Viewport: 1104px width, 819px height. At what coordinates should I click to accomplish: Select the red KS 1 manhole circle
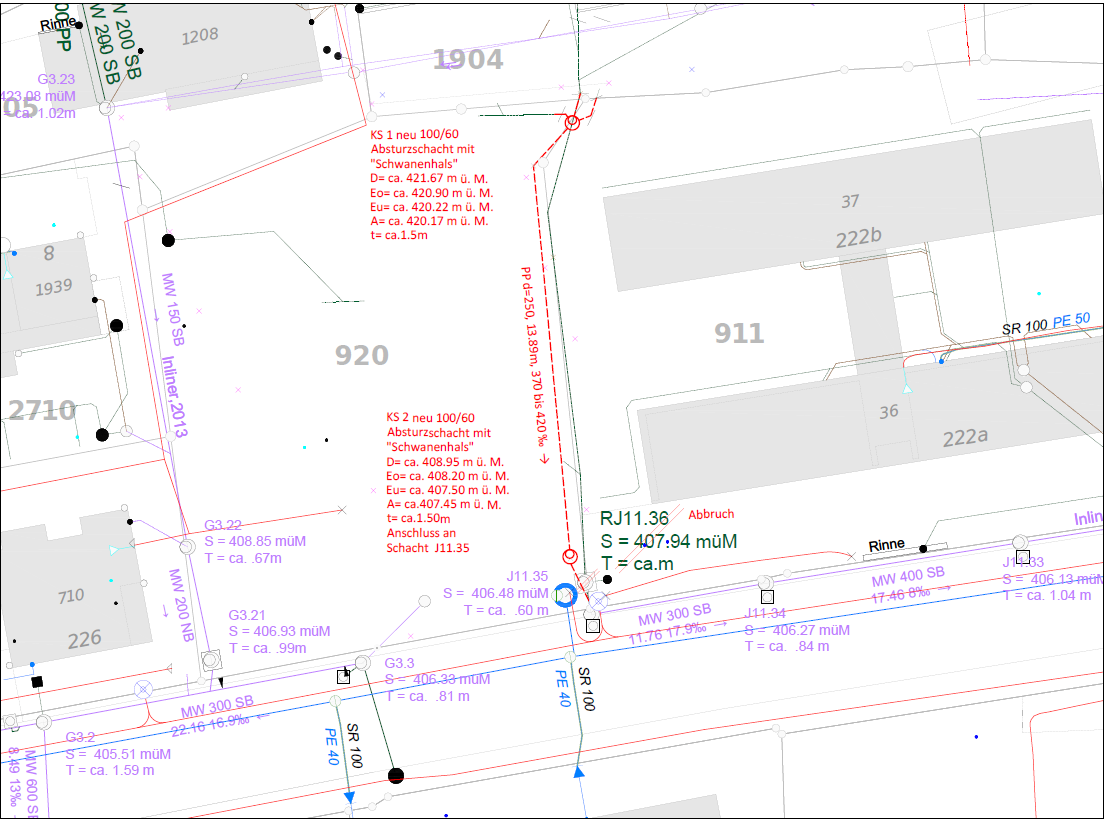pyautogui.click(x=572, y=123)
